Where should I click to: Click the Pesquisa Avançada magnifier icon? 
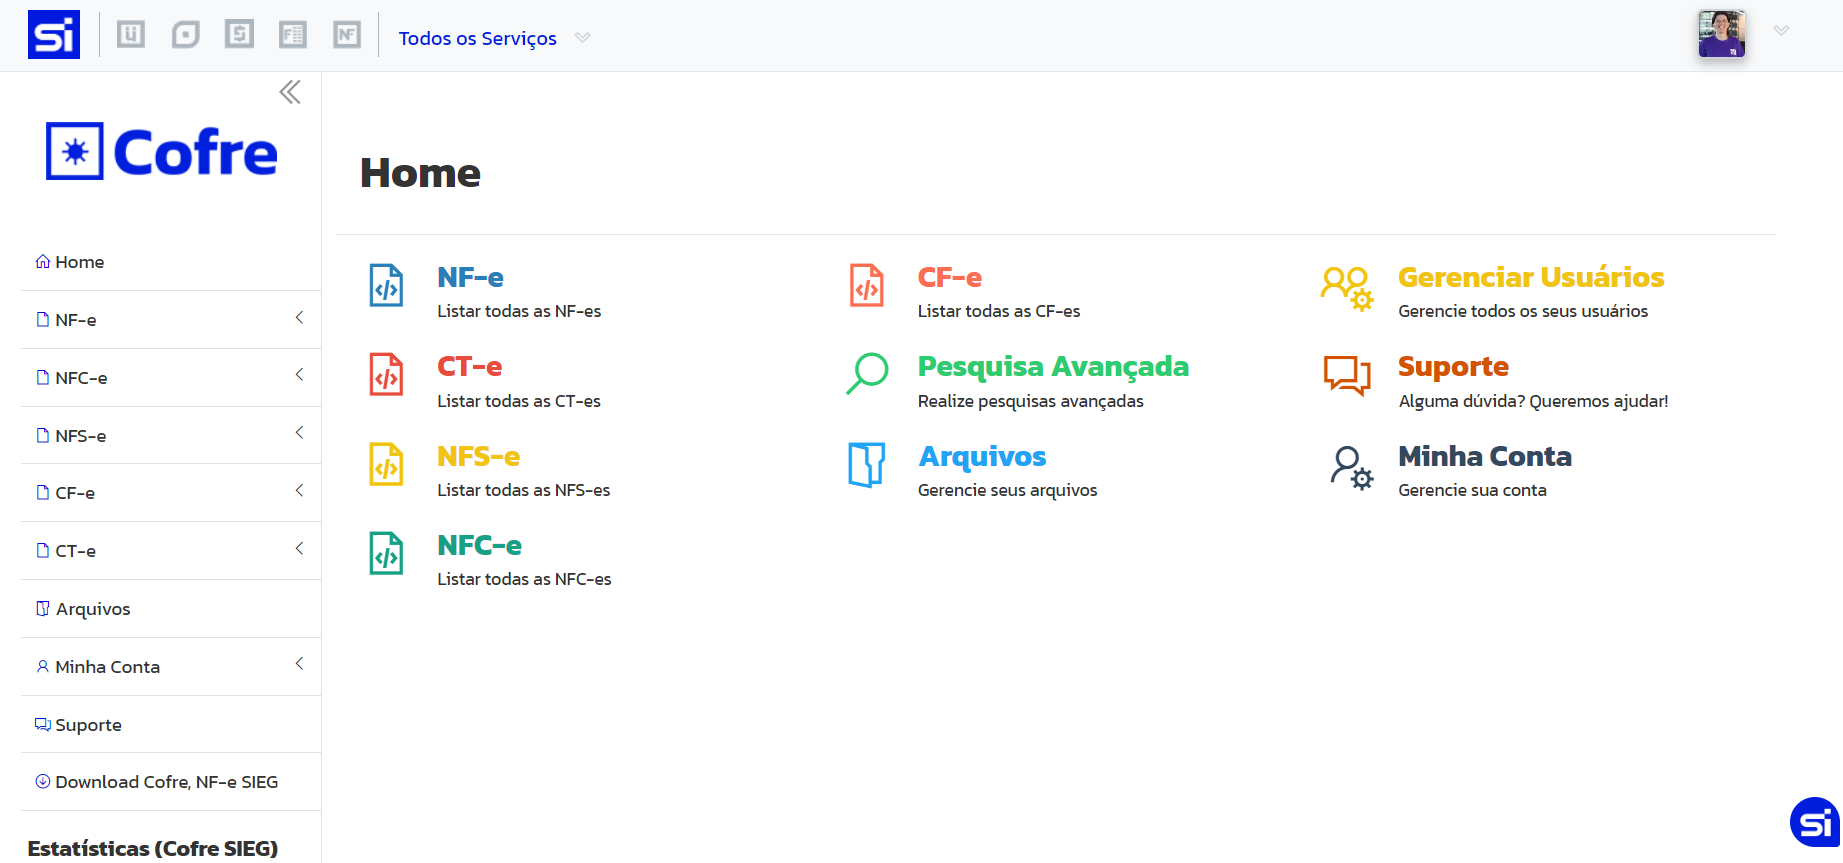867,374
